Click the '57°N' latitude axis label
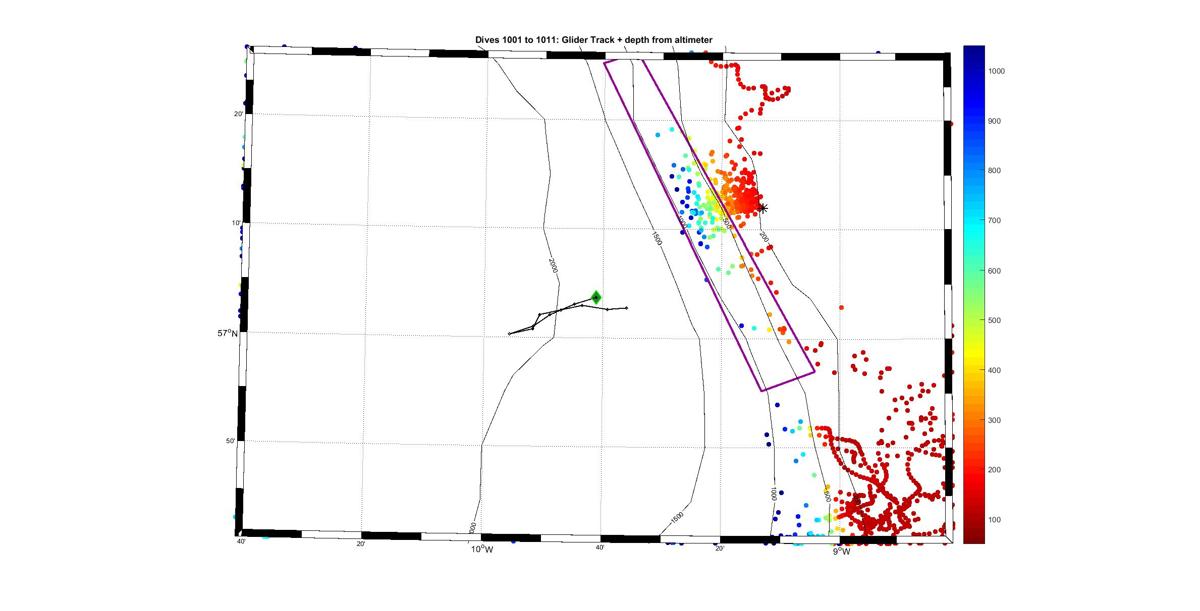 (x=230, y=333)
